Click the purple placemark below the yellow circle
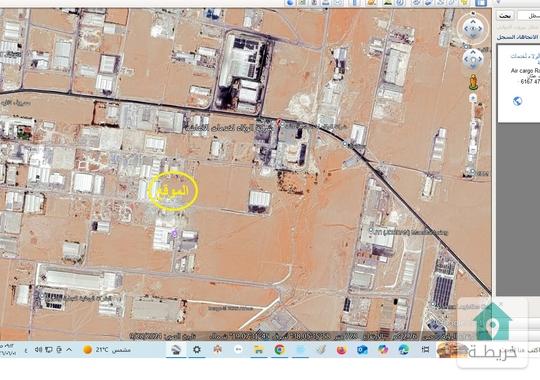The image size is (540, 380). [x=174, y=234]
